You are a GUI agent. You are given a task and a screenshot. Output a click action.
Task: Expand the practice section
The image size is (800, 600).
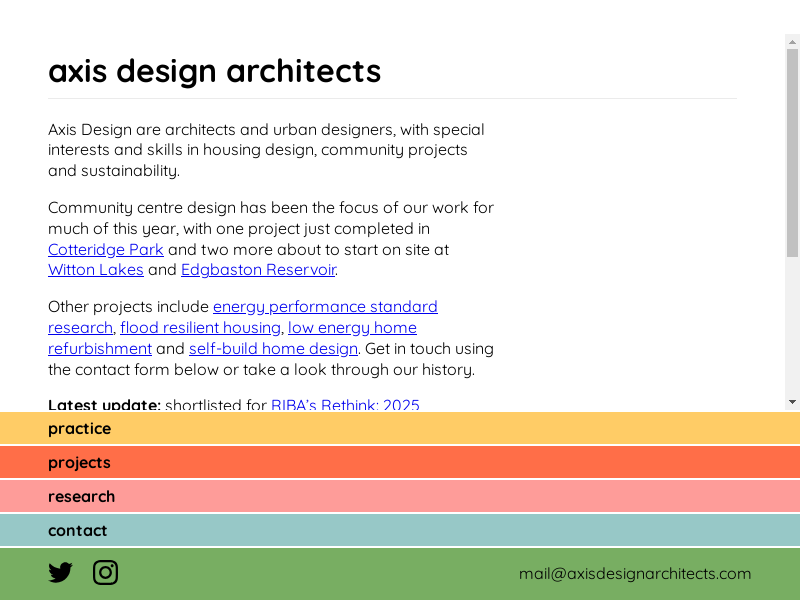80,429
